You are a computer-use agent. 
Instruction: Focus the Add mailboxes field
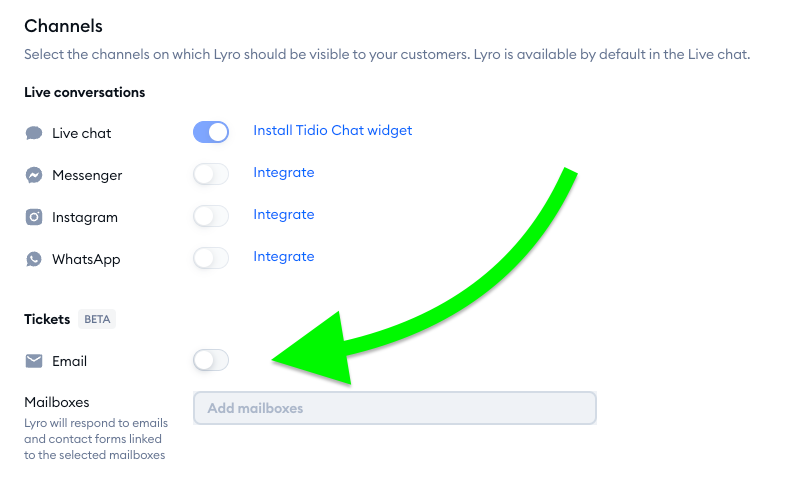pyautogui.click(x=394, y=408)
